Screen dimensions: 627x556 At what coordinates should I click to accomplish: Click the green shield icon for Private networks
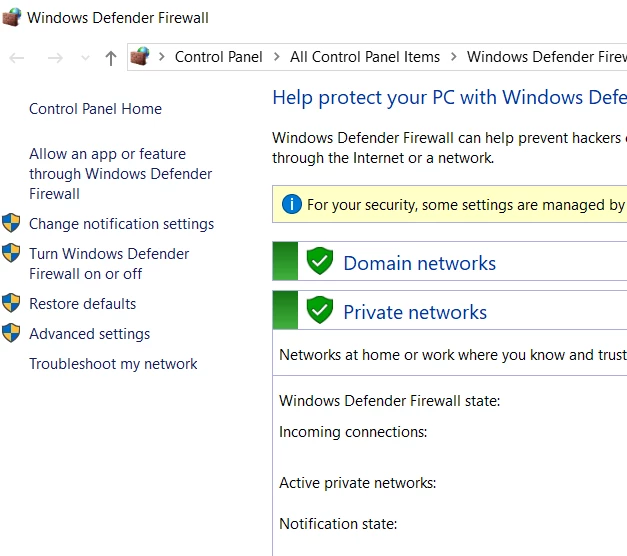pyautogui.click(x=320, y=310)
